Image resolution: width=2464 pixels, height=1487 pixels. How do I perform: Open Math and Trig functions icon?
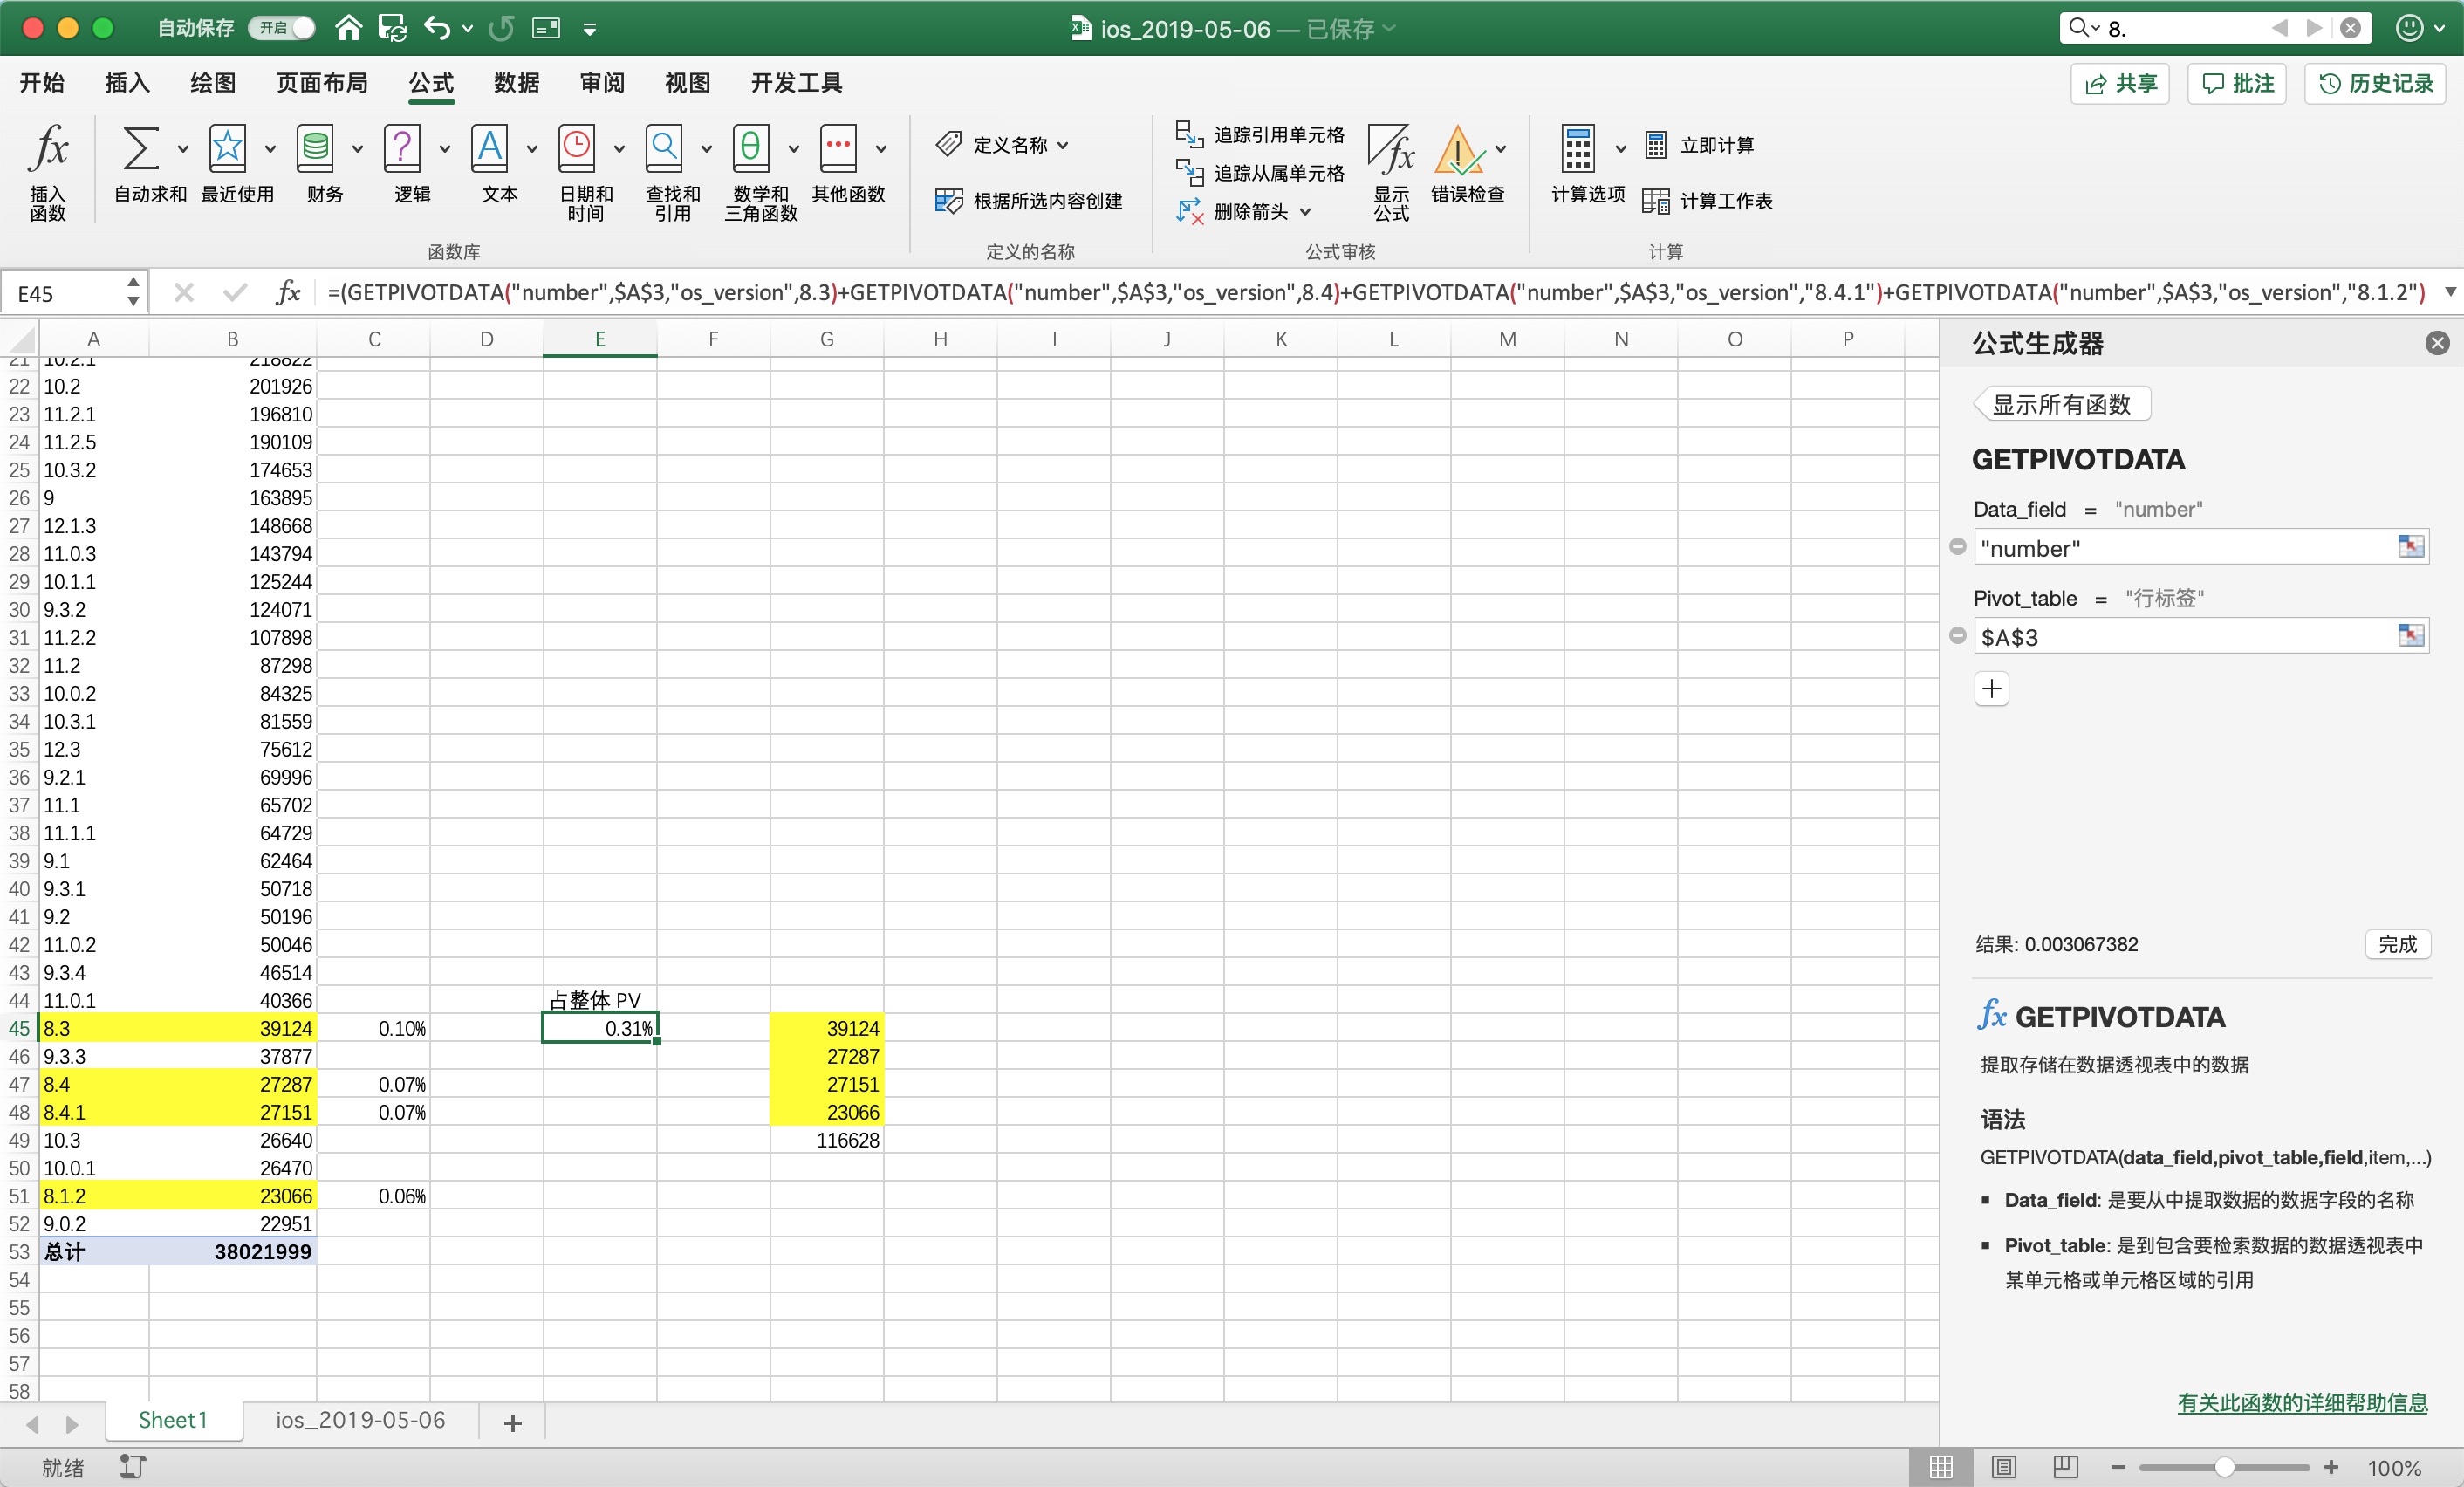751,148
